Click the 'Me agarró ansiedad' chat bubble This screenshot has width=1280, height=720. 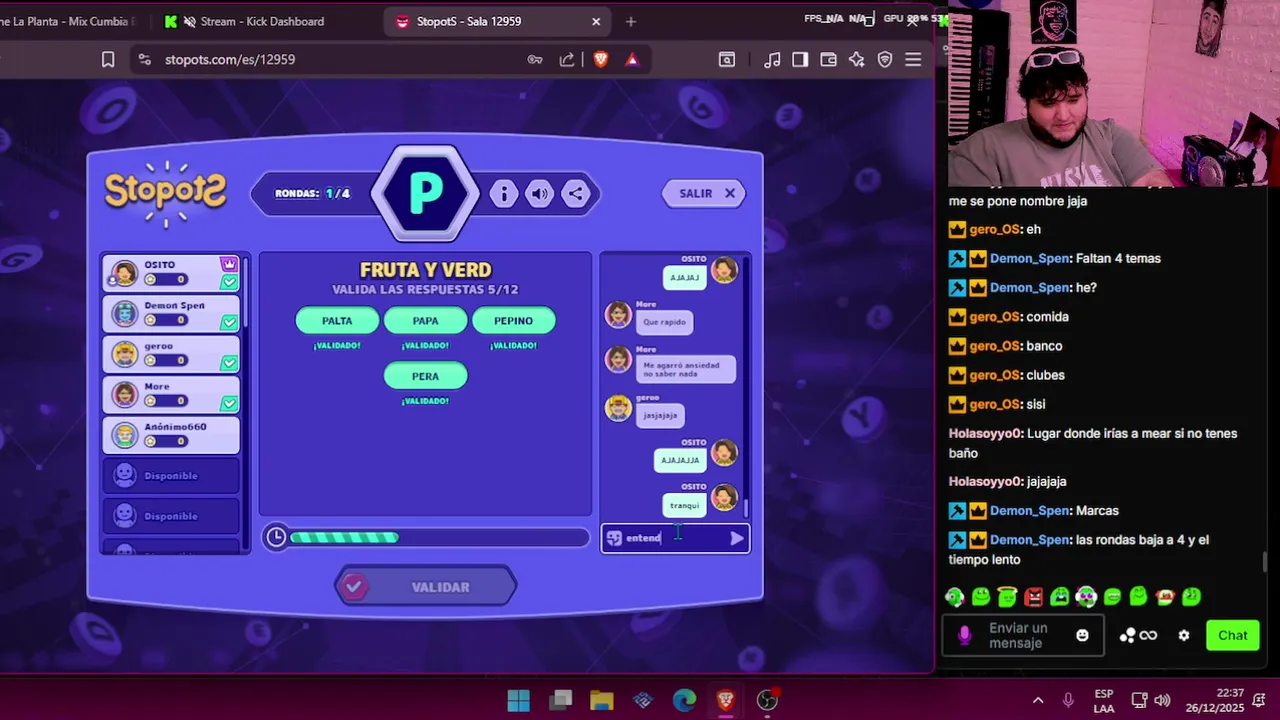pyautogui.click(x=686, y=369)
